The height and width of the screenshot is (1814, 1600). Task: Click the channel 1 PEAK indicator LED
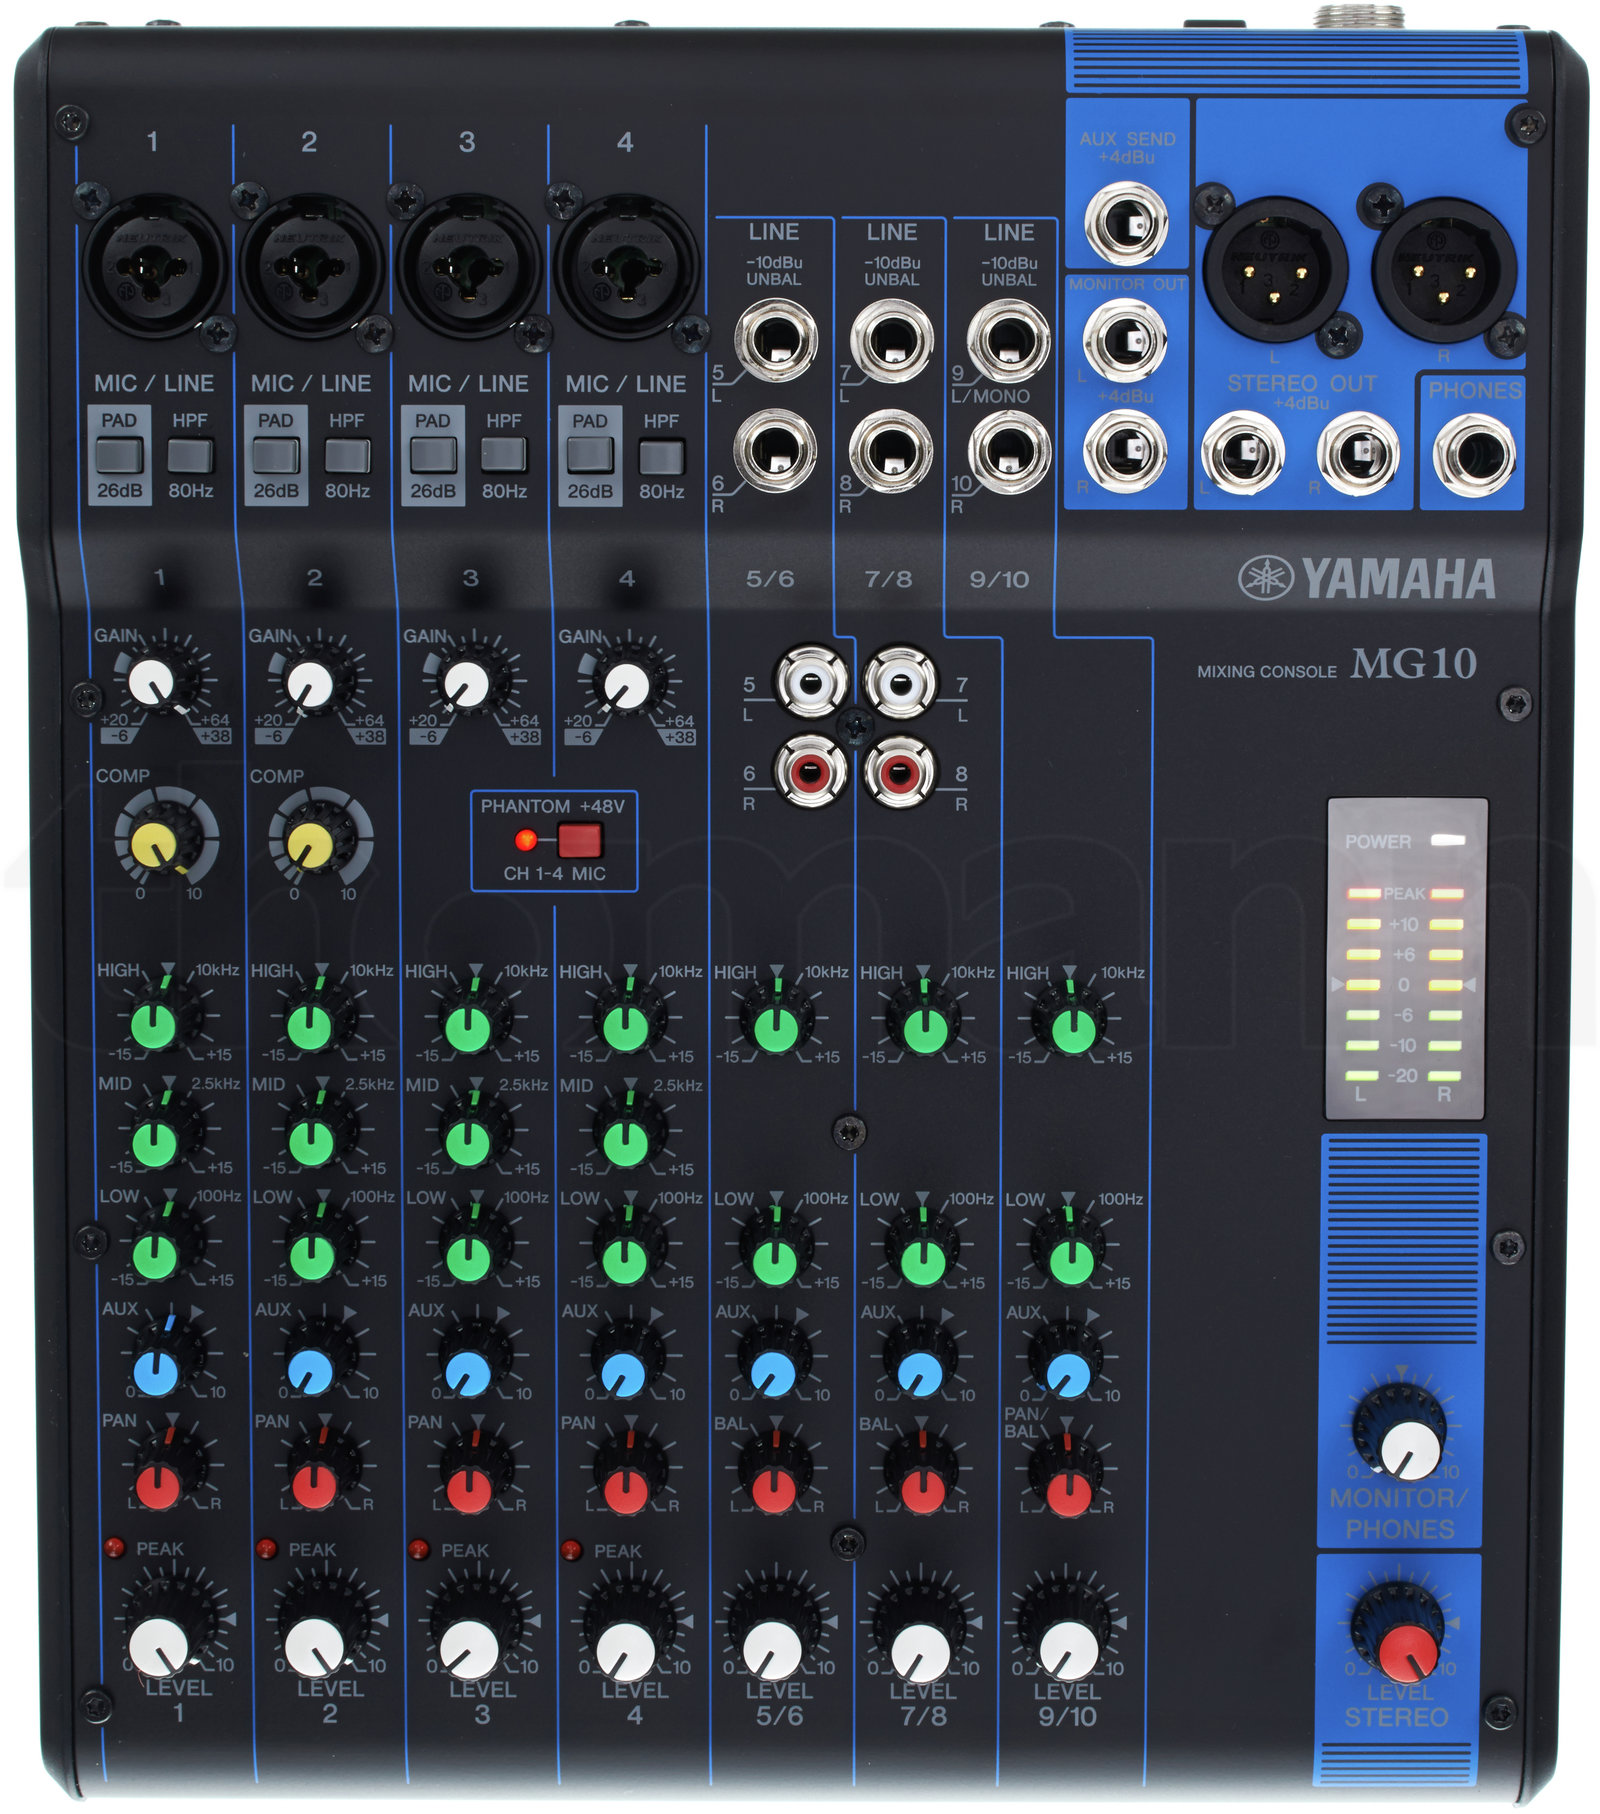click(114, 1547)
